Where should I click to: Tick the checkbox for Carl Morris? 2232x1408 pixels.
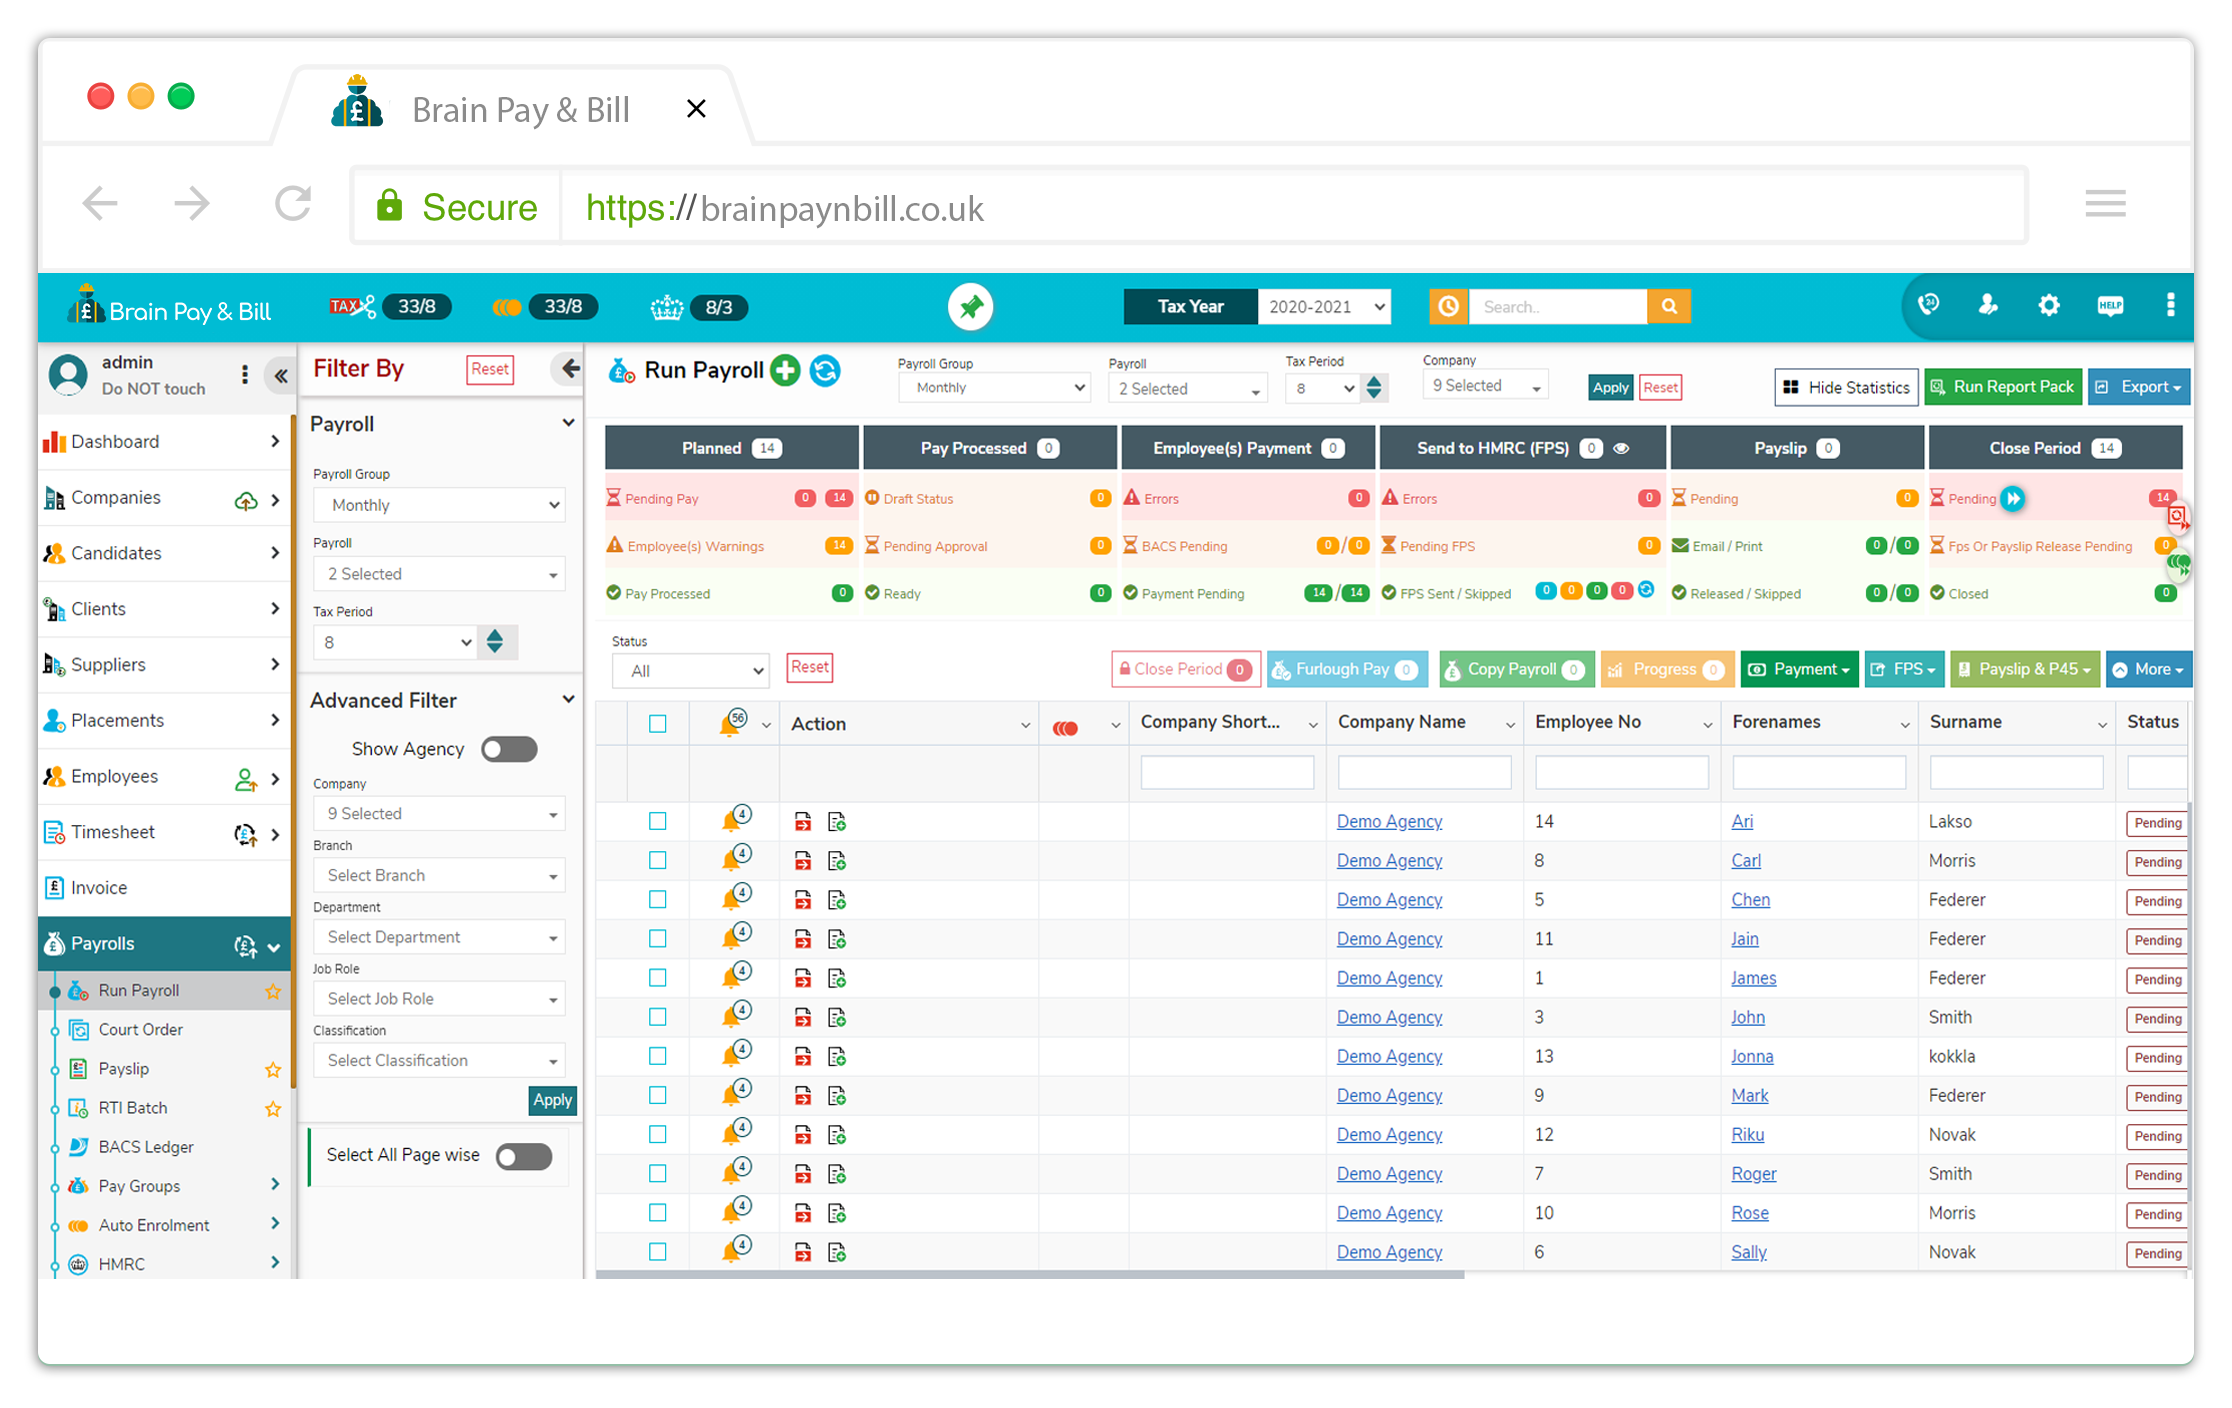click(x=657, y=860)
